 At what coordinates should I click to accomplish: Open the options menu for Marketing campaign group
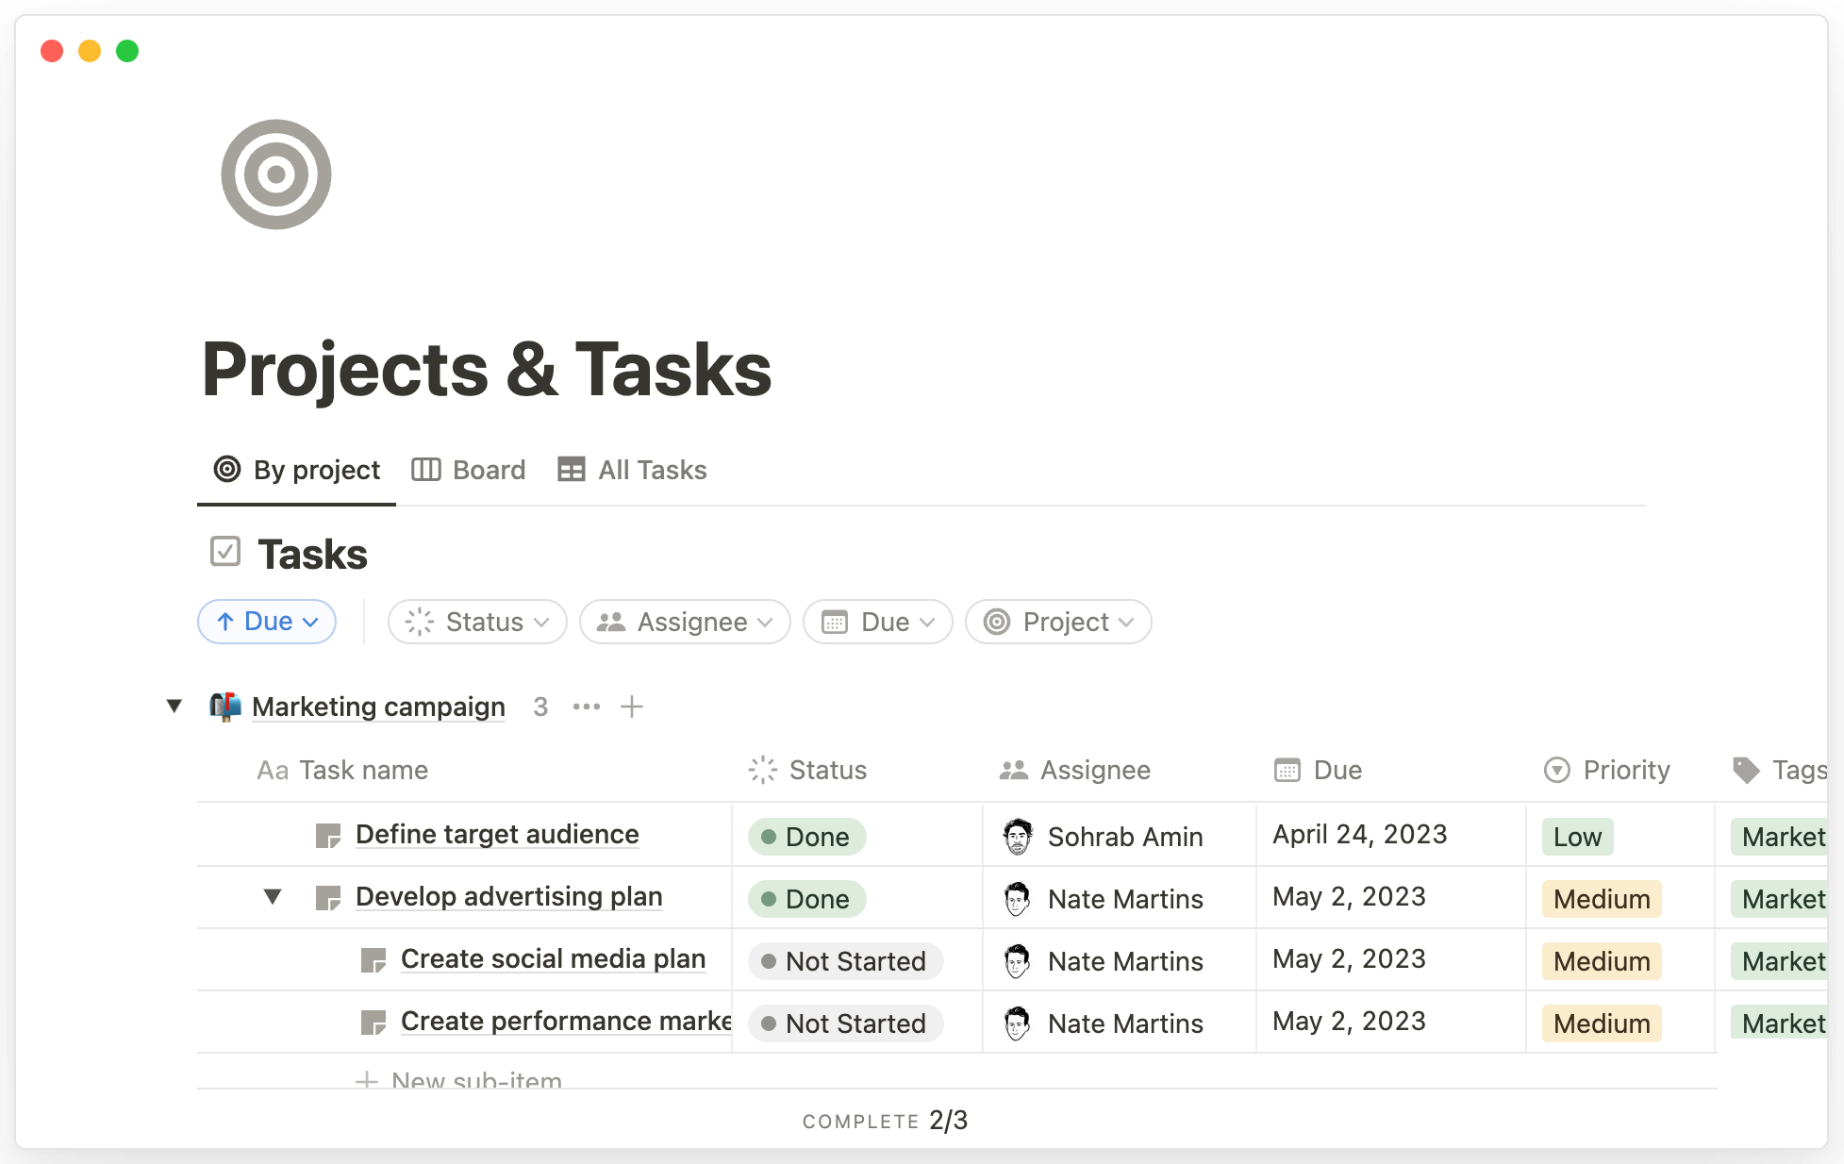586,706
